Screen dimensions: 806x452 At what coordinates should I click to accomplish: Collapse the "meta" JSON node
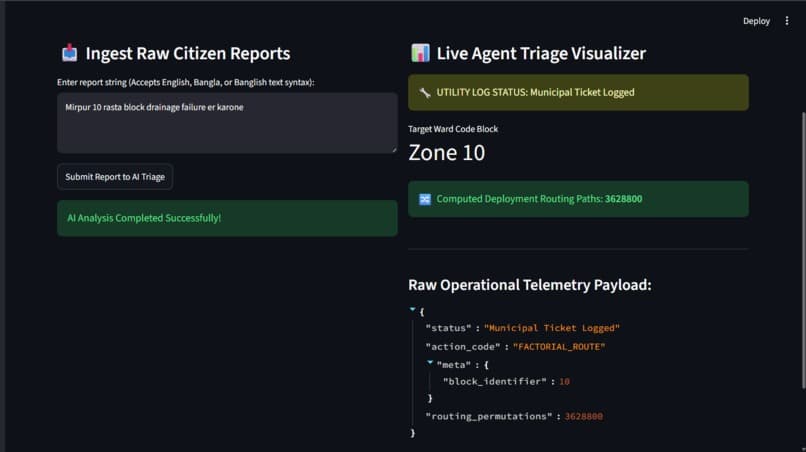coord(430,363)
